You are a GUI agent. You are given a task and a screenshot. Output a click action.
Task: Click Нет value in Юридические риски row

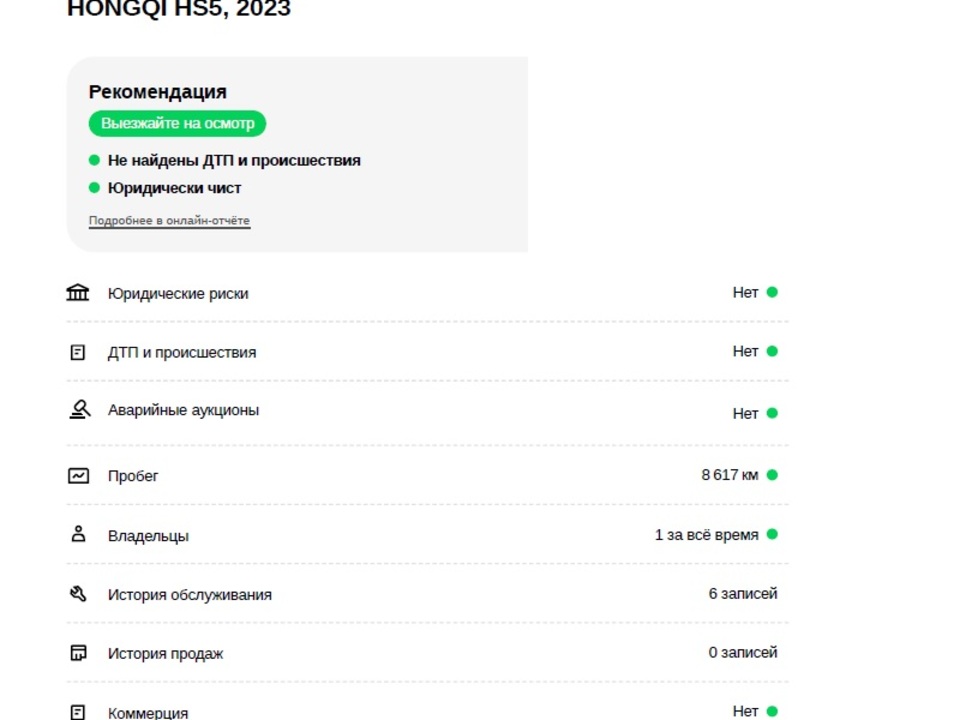[x=745, y=293]
